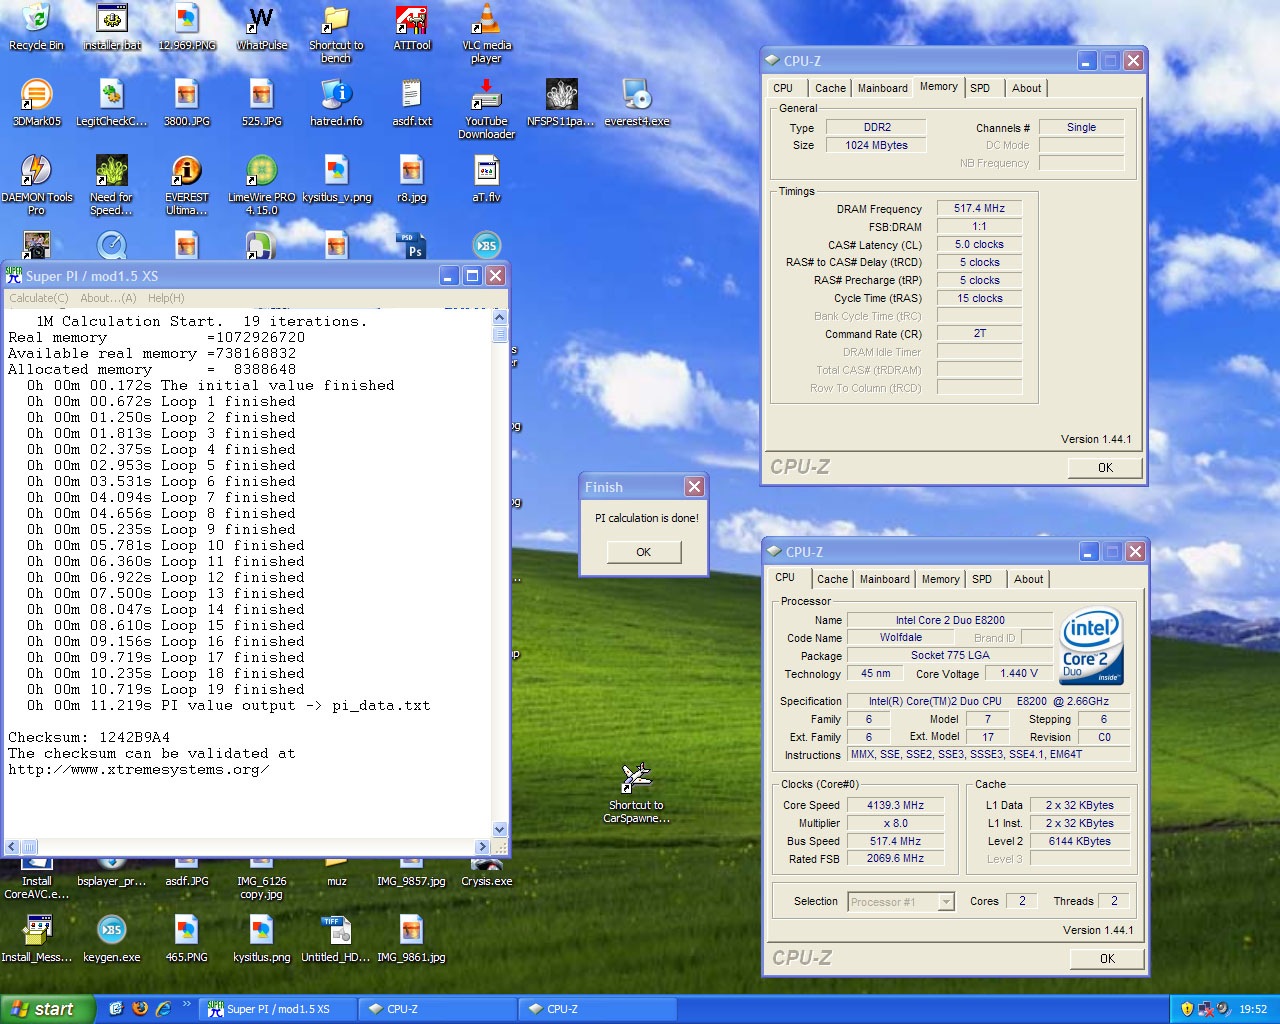Switch to Mainboard tab in upper CPU-Z
1280x1024 pixels.
click(x=883, y=88)
